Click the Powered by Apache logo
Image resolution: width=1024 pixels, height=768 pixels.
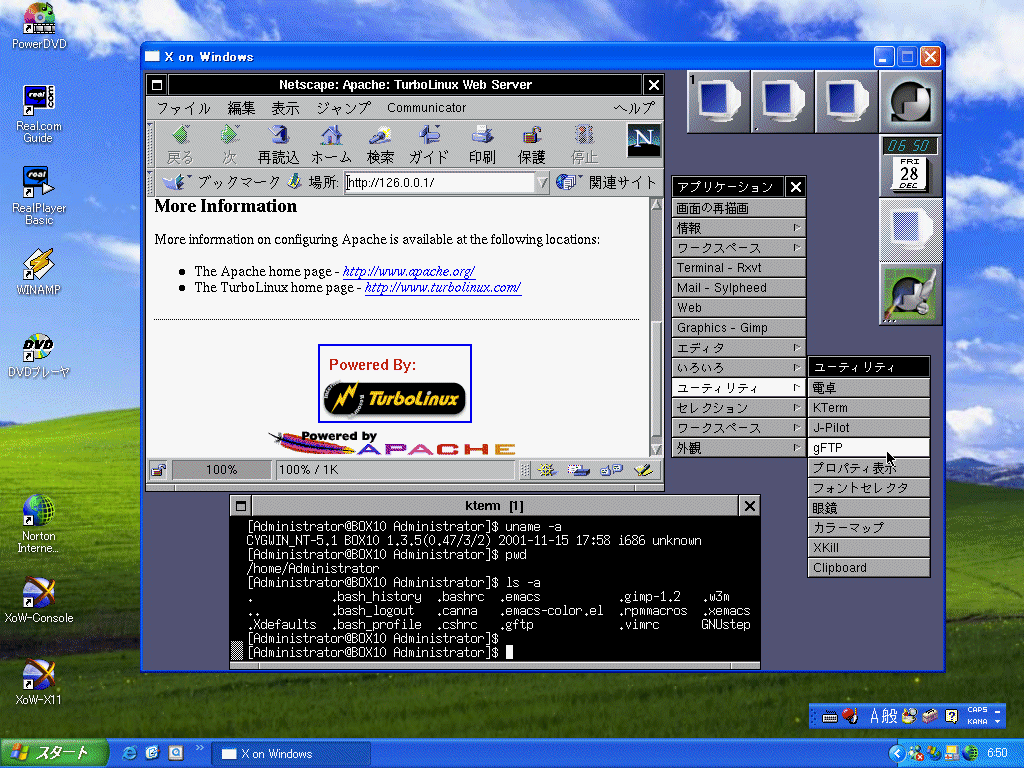tap(392, 443)
